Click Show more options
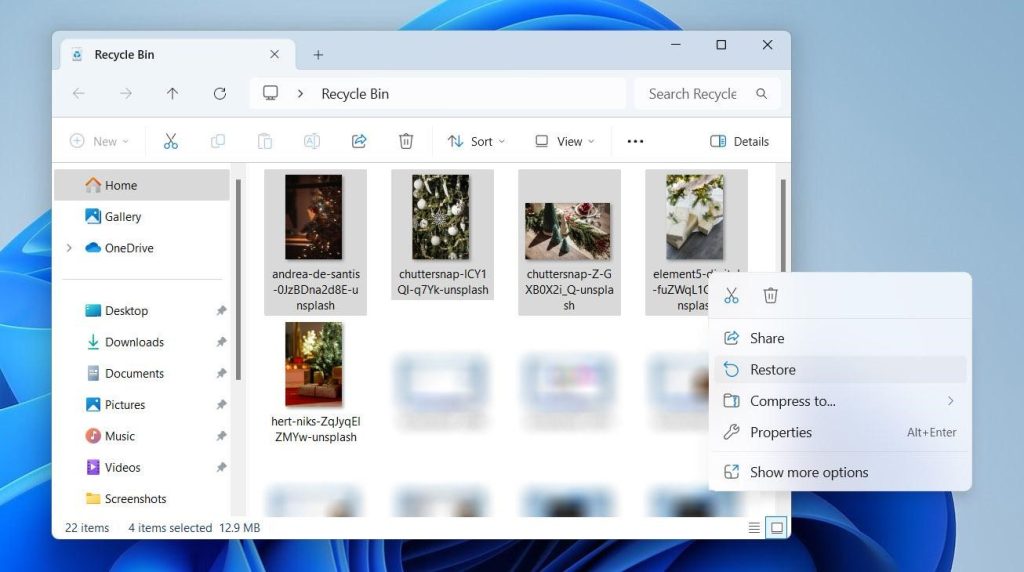The height and width of the screenshot is (572, 1024). click(x=840, y=472)
